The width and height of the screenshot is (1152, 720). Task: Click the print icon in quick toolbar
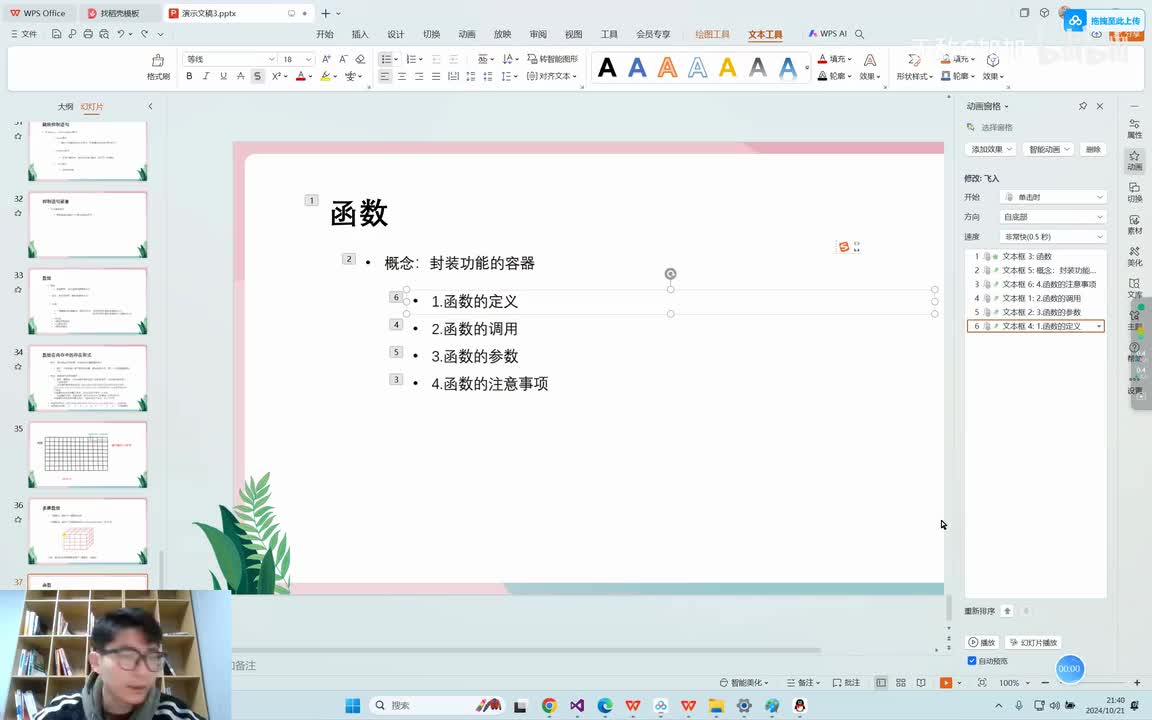[88, 34]
